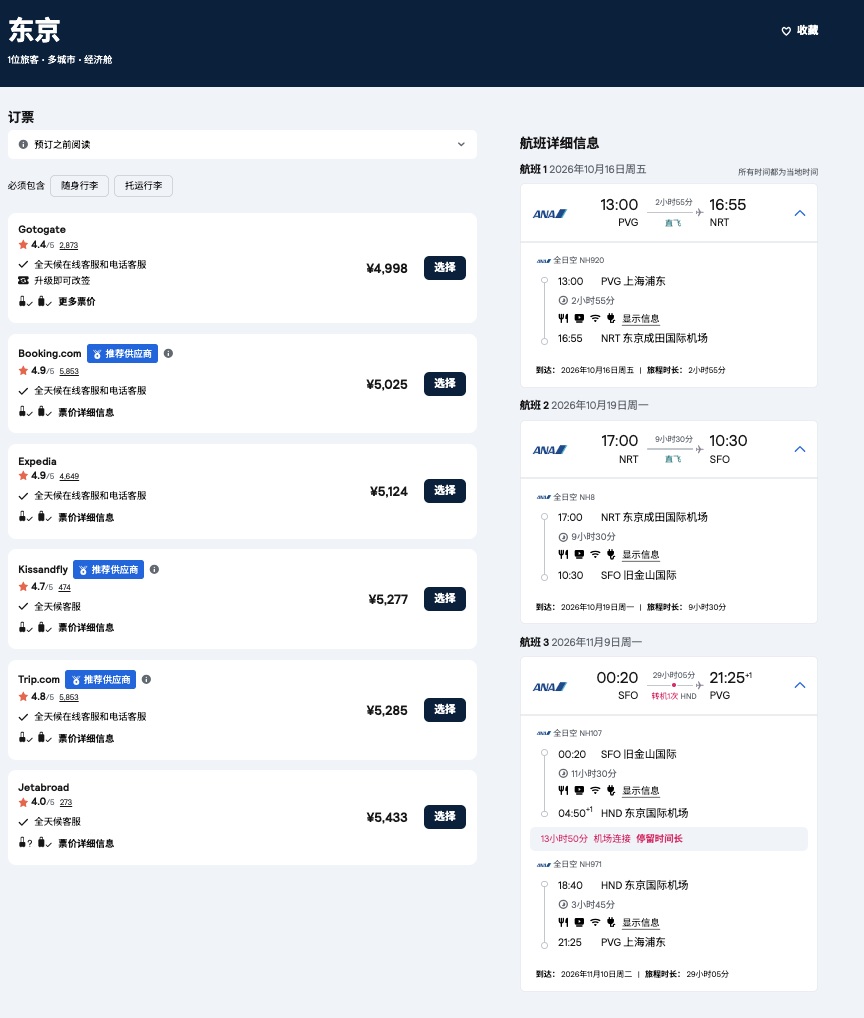Image resolution: width=864 pixels, height=1018 pixels.
Task: Expand the 预订之前阅读 section
Action: pyautogui.click(x=461, y=144)
